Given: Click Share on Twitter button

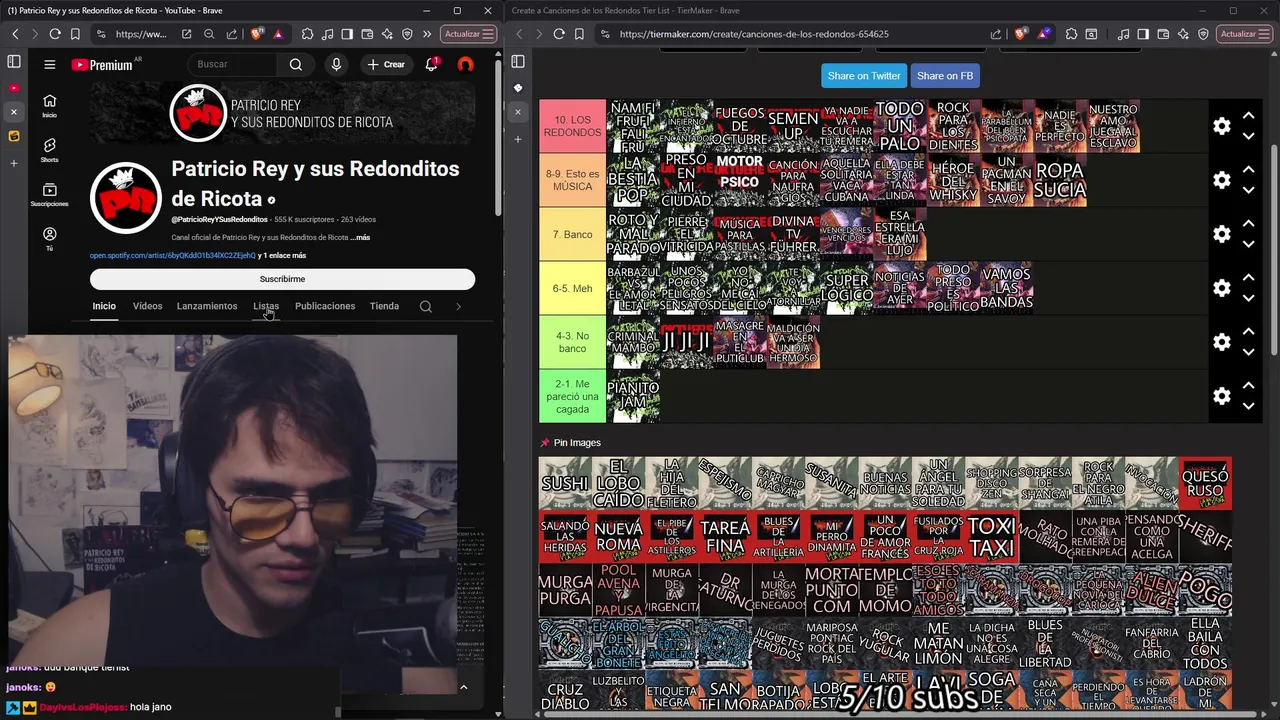Looking at the screenshot, I should [x=864, y=76].
